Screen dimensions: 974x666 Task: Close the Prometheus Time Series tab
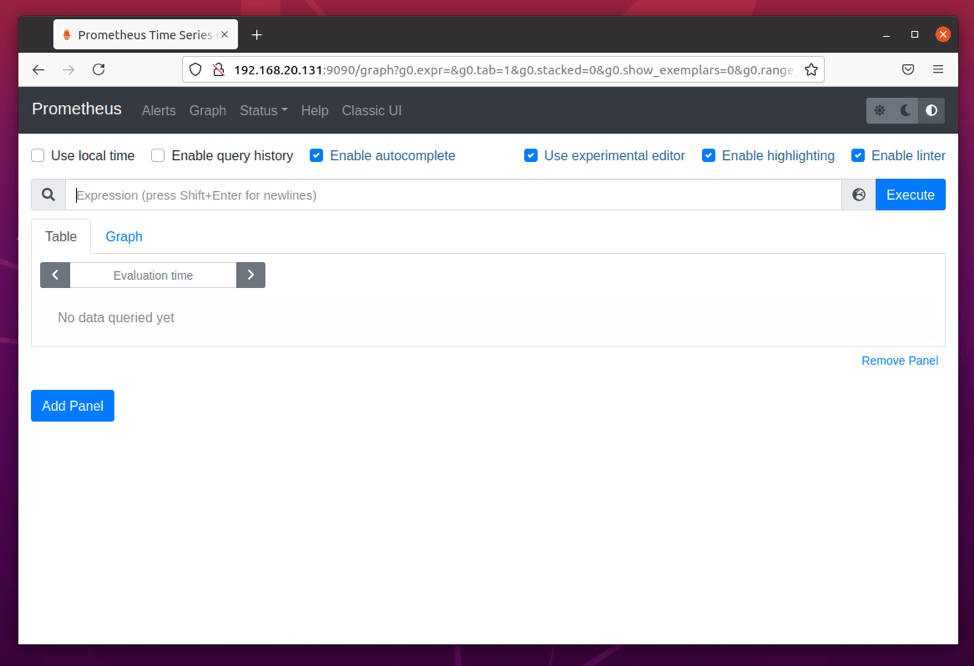pyautogui.click(x=225, y=35)
